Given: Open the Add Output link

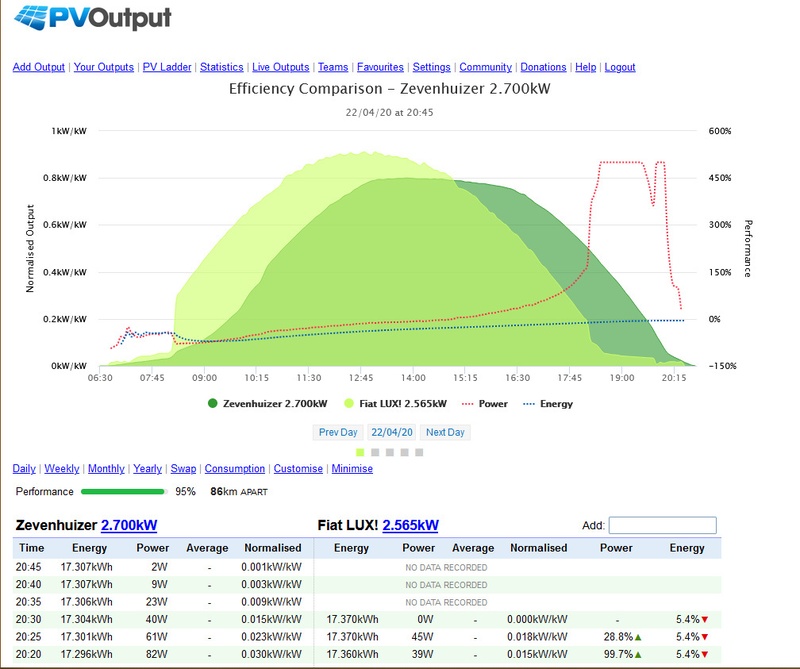Looking at the screenshot, I should point(39,67).
